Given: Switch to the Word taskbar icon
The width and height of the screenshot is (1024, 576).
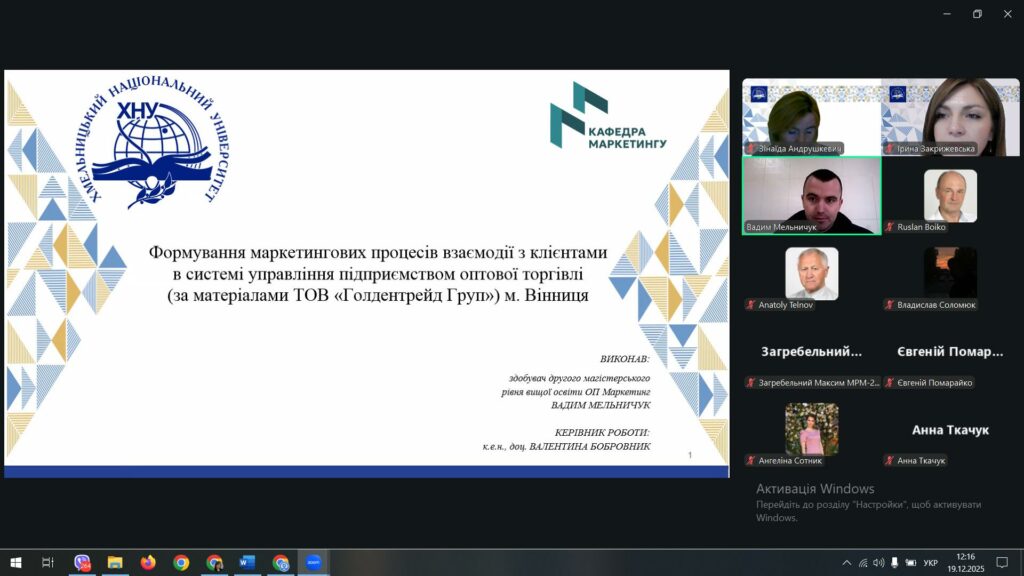Looking at the screenshot, I should (x=247, y=563).
